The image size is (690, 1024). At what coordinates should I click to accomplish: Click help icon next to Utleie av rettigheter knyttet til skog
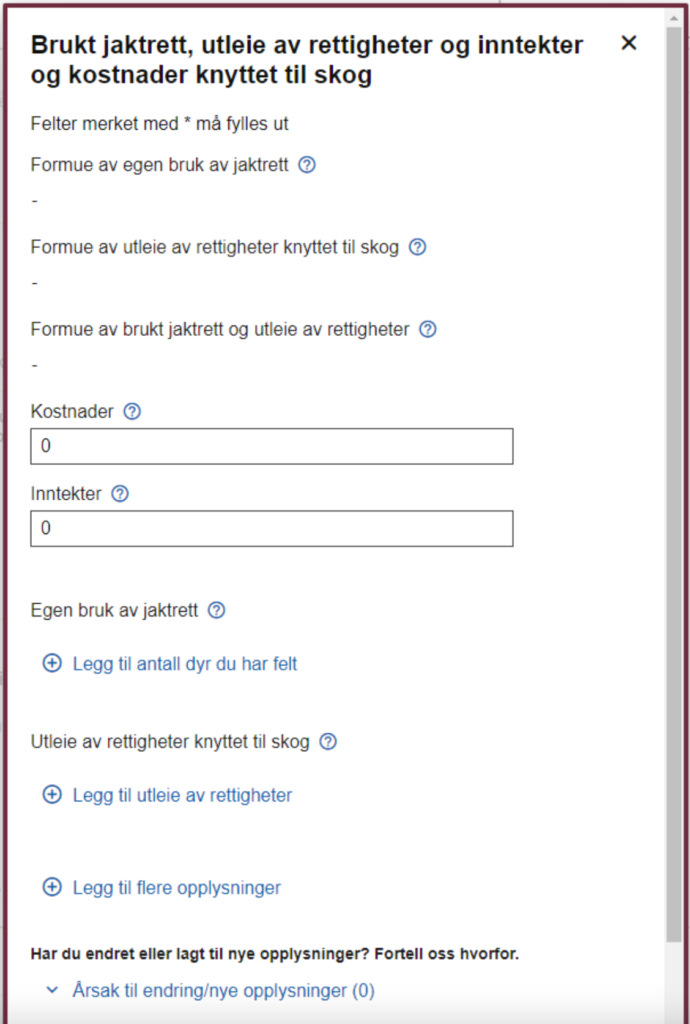pyautogui.click(x=328, y=742)
